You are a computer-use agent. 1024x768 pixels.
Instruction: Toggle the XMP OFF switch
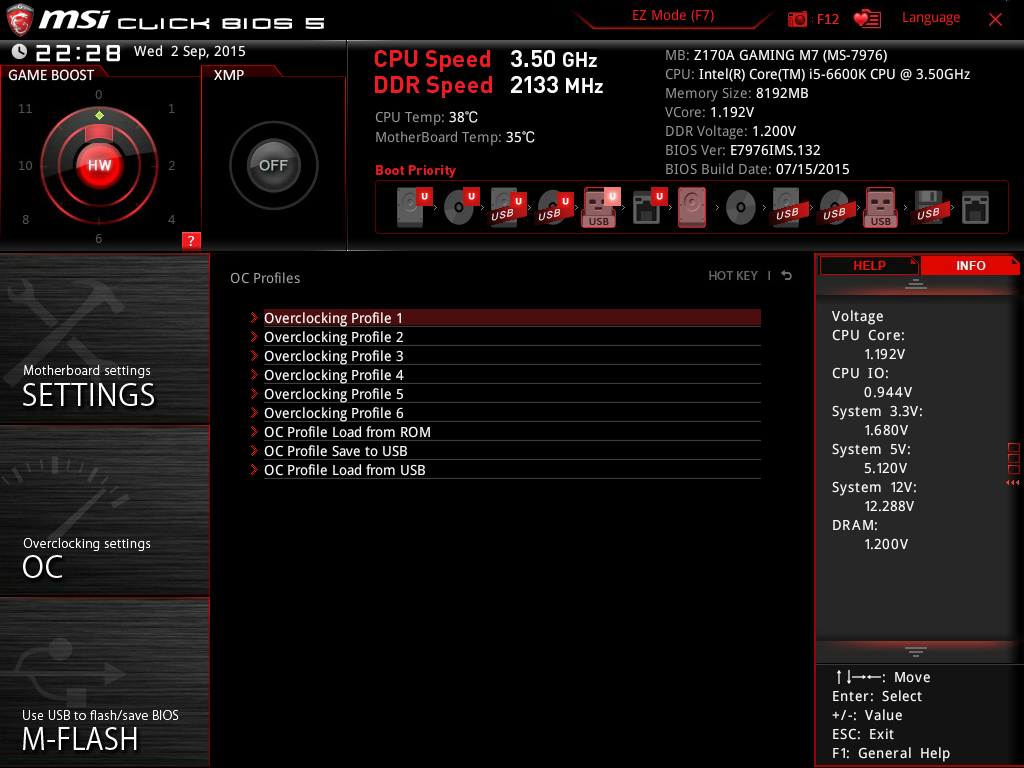(274, 165)
